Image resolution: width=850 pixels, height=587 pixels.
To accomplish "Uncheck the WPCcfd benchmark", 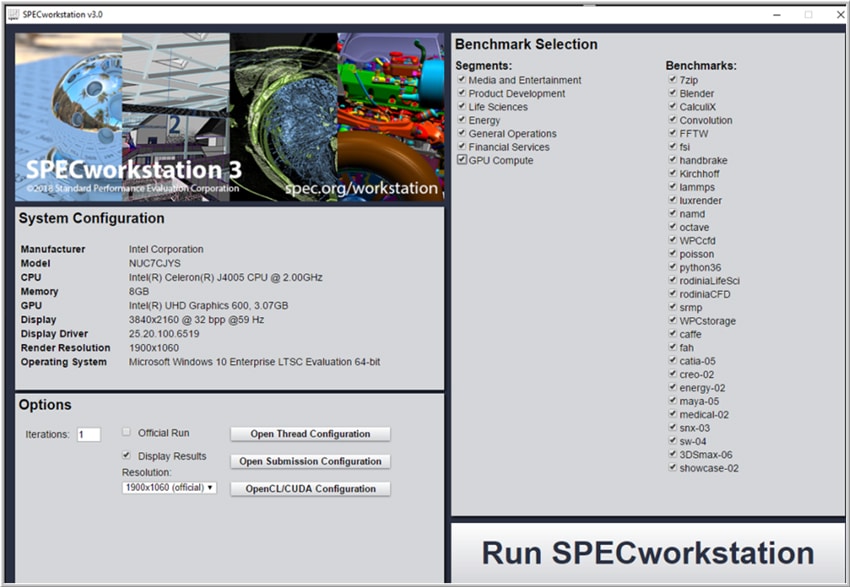I will tap(673, 240).
